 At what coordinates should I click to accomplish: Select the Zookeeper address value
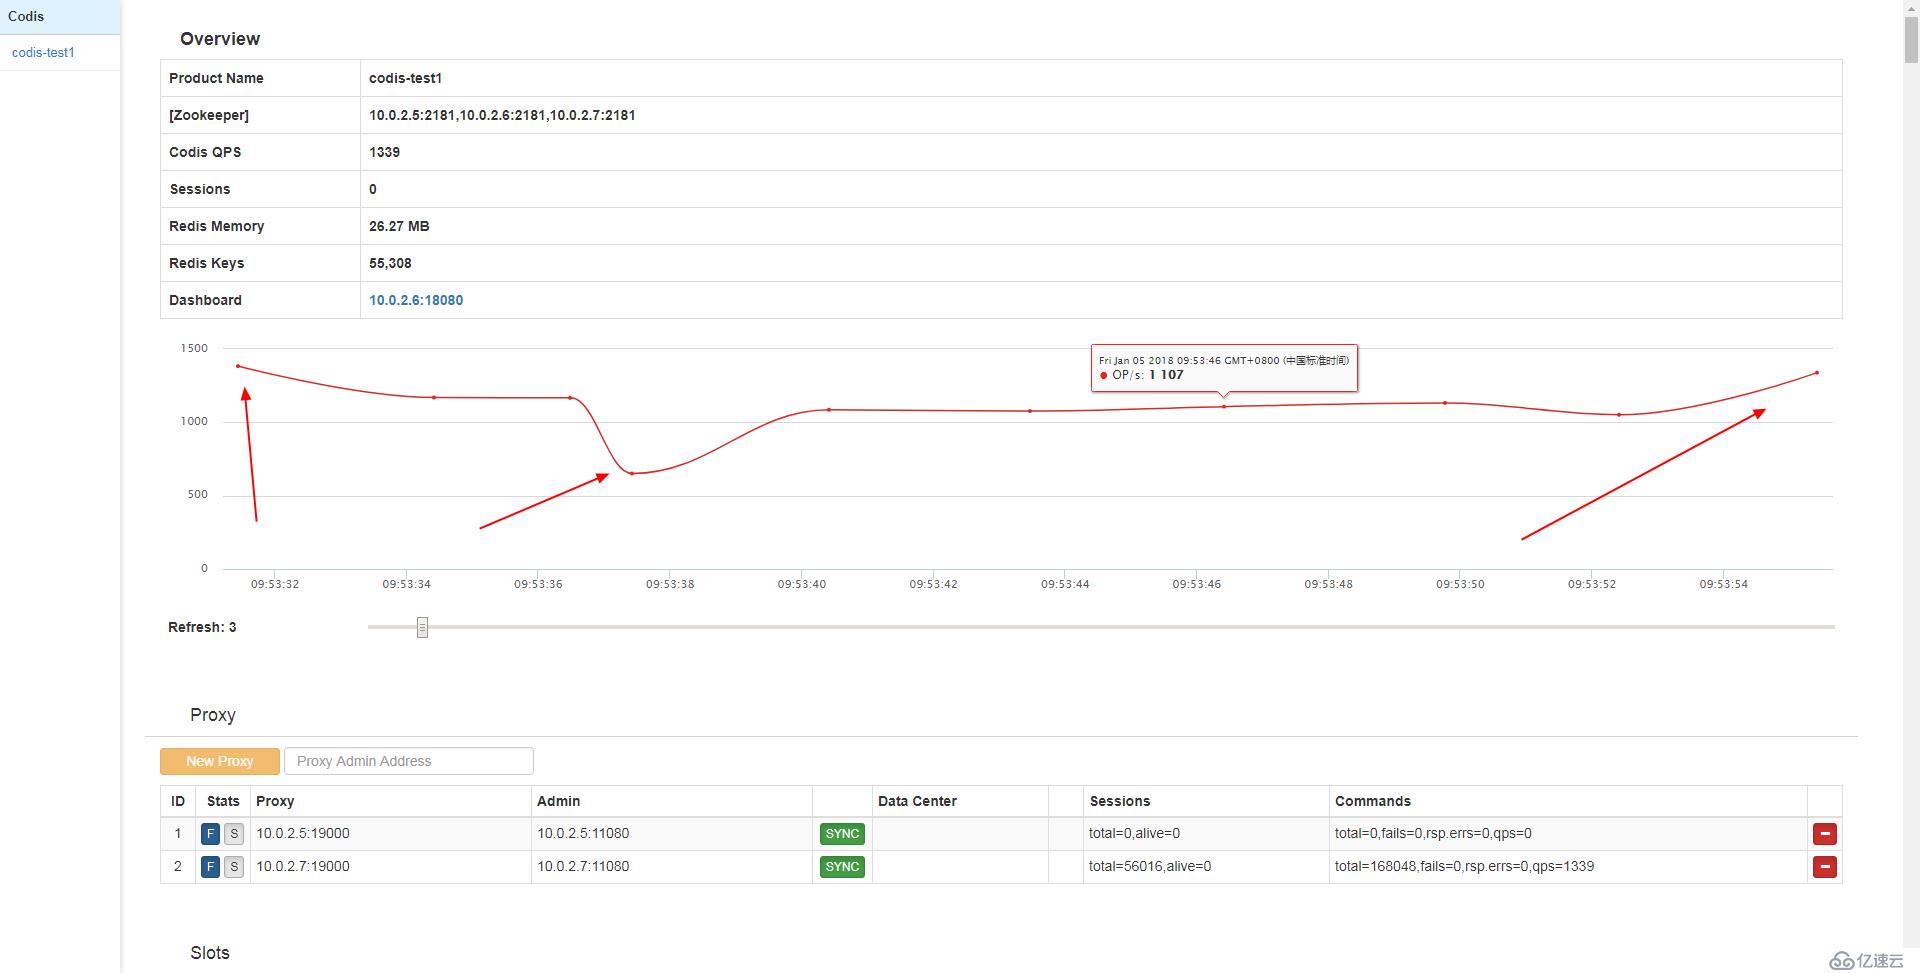tap(502, 115)
